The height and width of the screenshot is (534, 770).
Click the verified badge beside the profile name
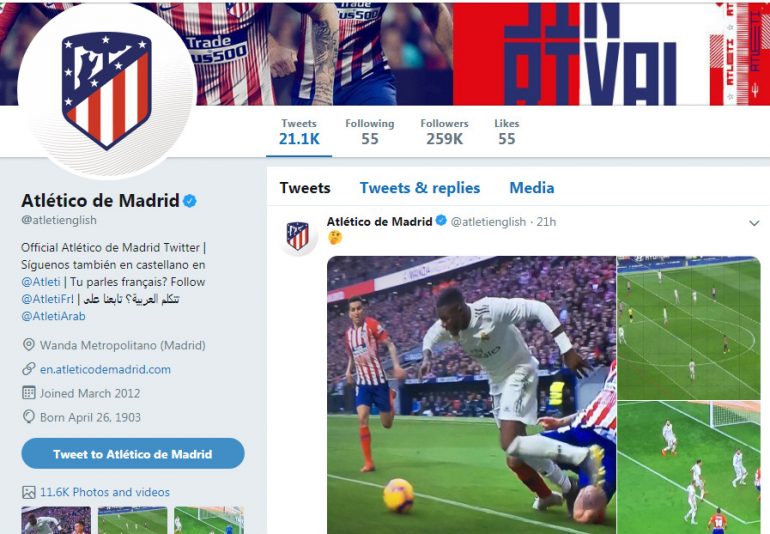pyautogui.click(x=190, y=201)
